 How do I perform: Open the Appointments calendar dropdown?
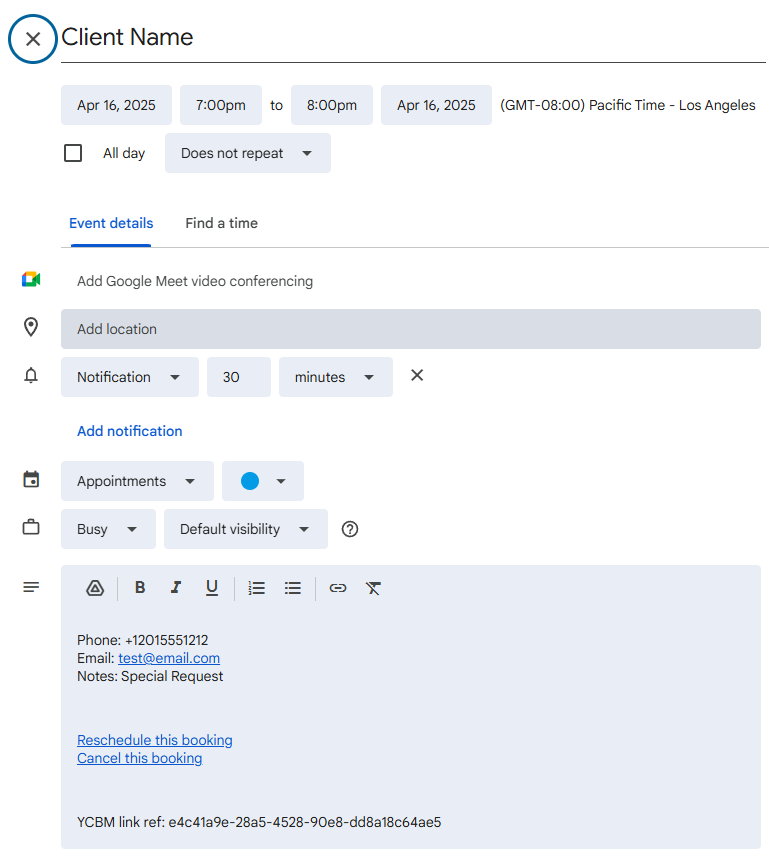click(x=137, y=481)
